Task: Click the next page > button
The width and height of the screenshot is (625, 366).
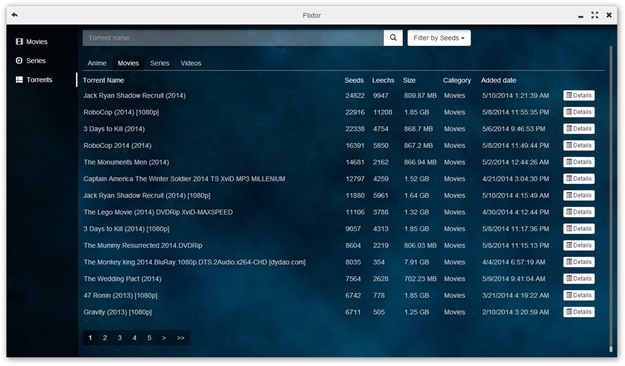Action: 164,338
